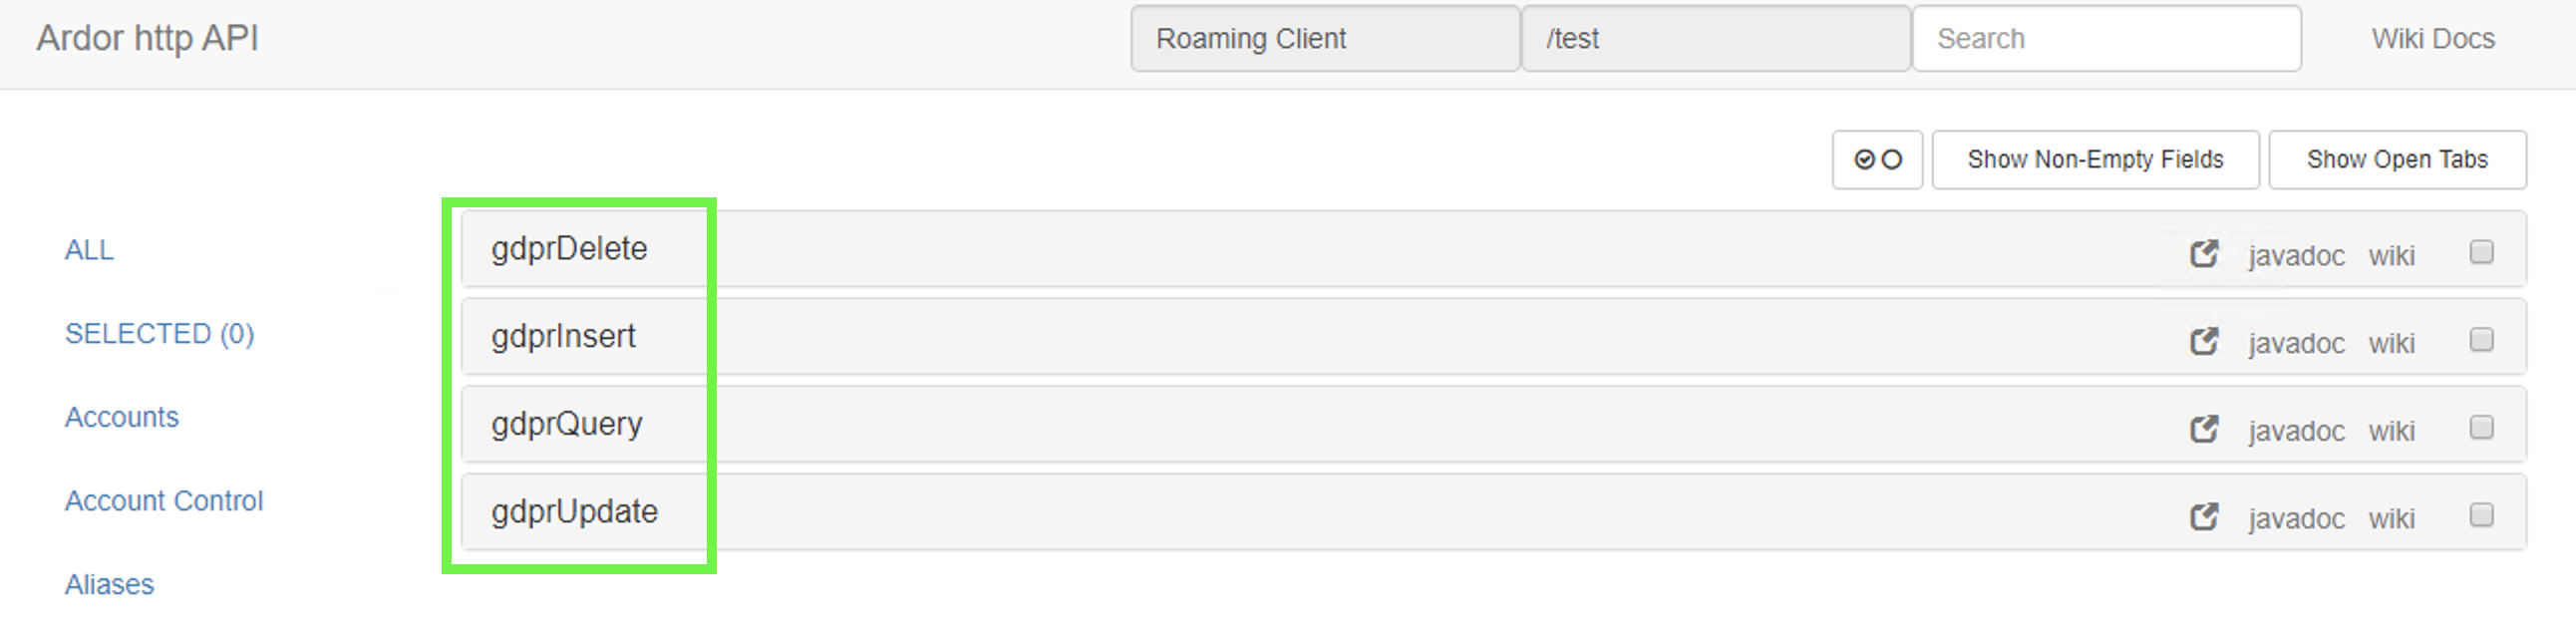Click the select-all circled checkmark icon
The image size is (2576, 636).
pyautogui.click(x=1866, y=159)
